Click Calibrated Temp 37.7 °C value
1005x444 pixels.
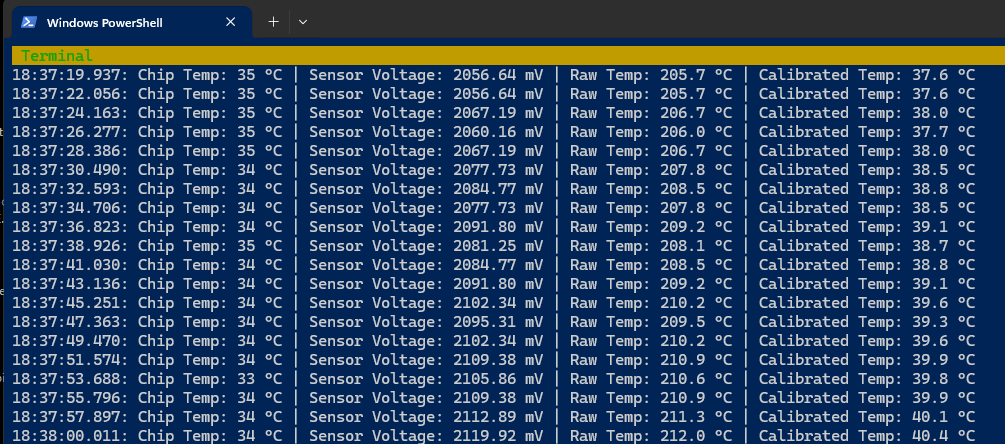click(943, 132)
